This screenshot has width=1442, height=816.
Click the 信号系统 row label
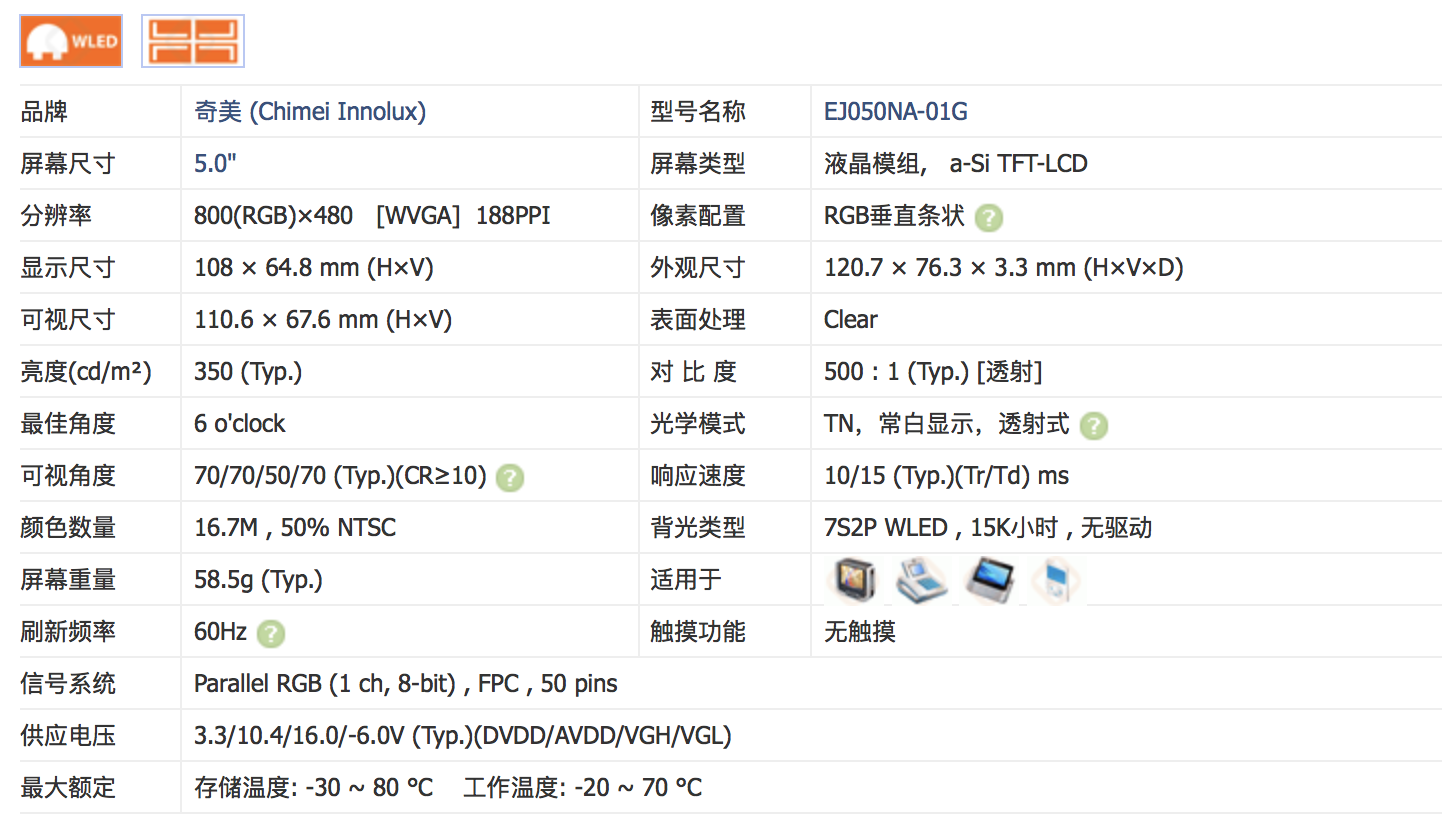coord(68,683)
